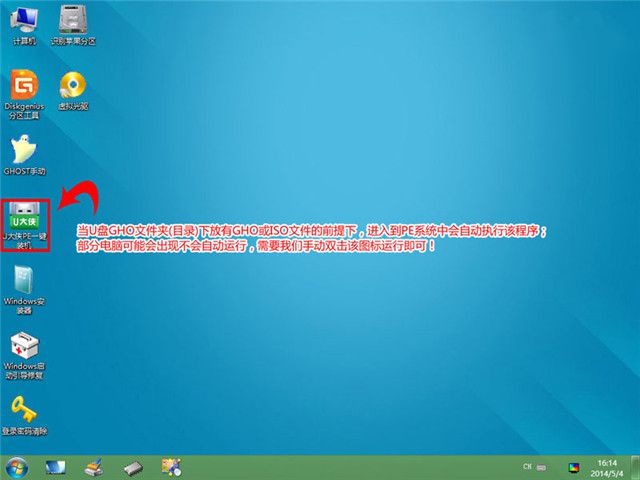Viewport: 640px width, 480px height.
Task: Click the red instruction text on desktop
Action: point(312,237)
